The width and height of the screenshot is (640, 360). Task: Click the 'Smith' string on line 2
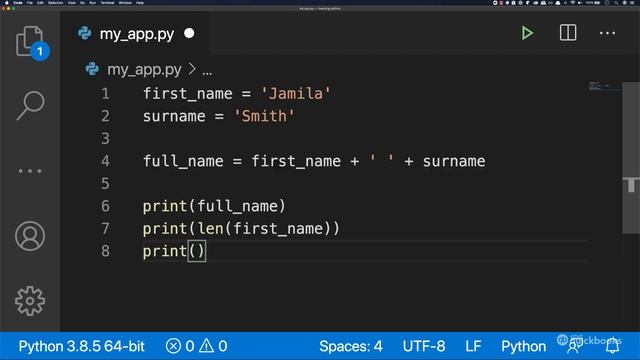(x=264, y=116)
